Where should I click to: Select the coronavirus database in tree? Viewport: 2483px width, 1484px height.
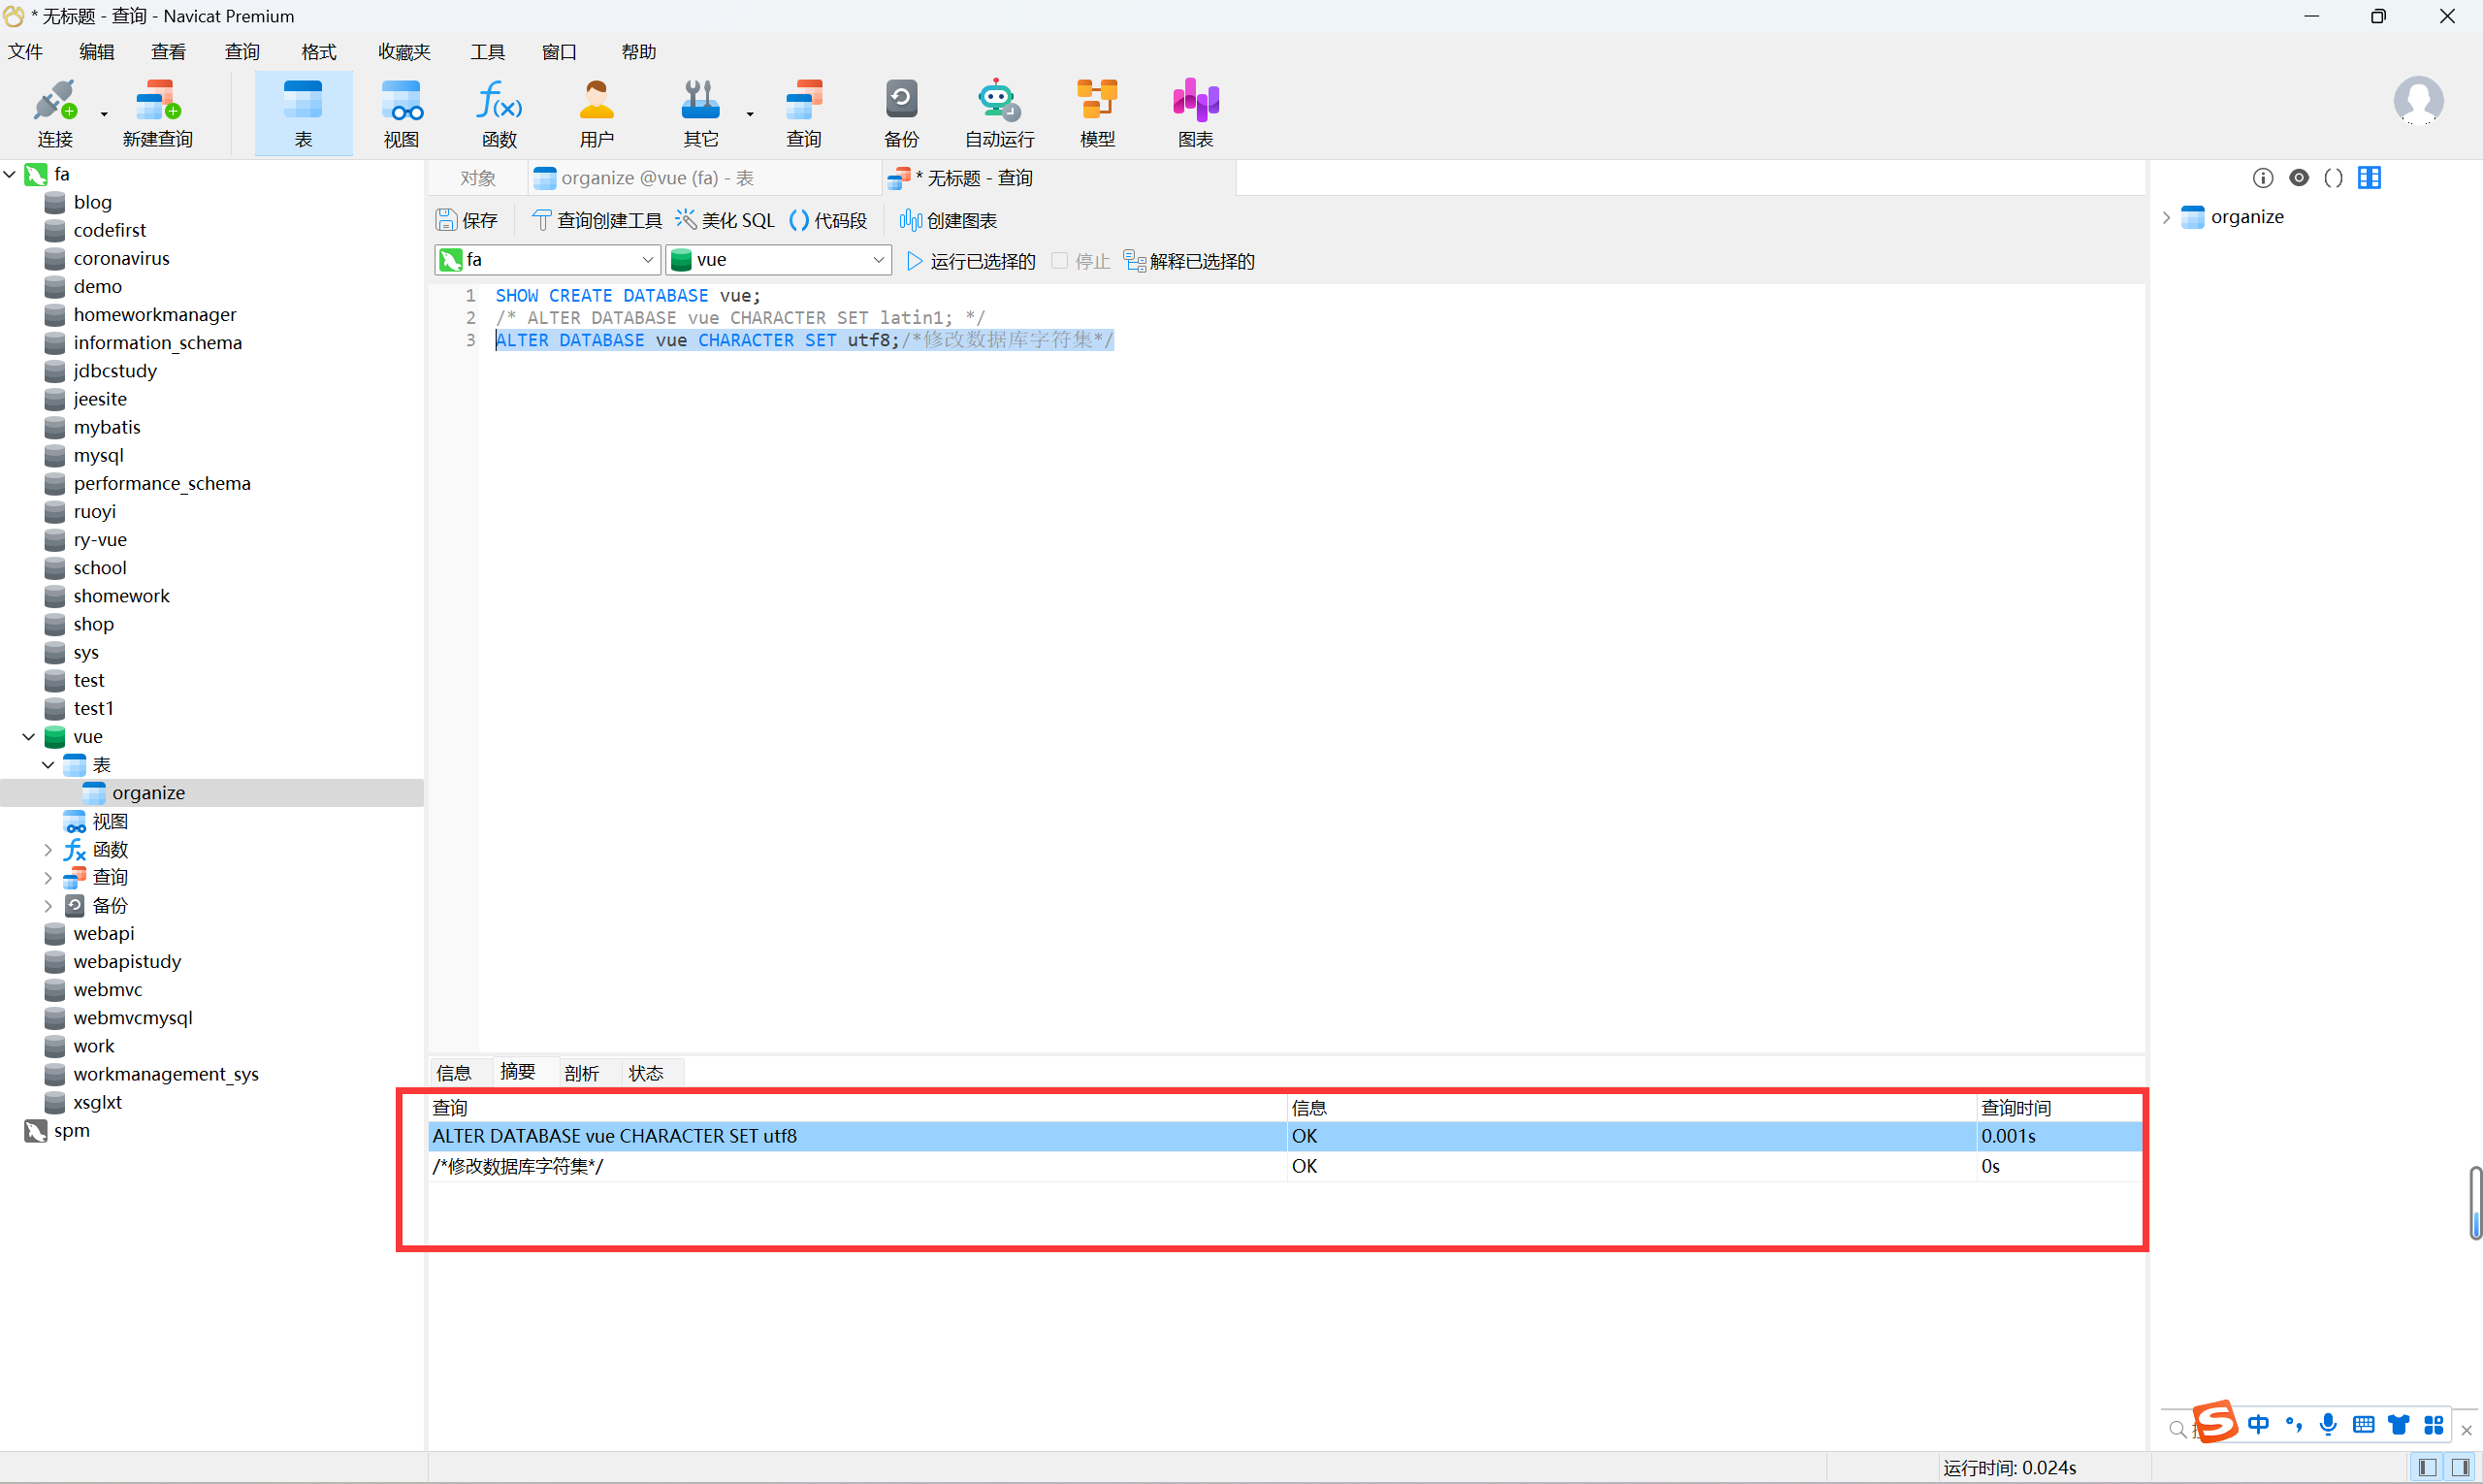[x=121, y=258]
